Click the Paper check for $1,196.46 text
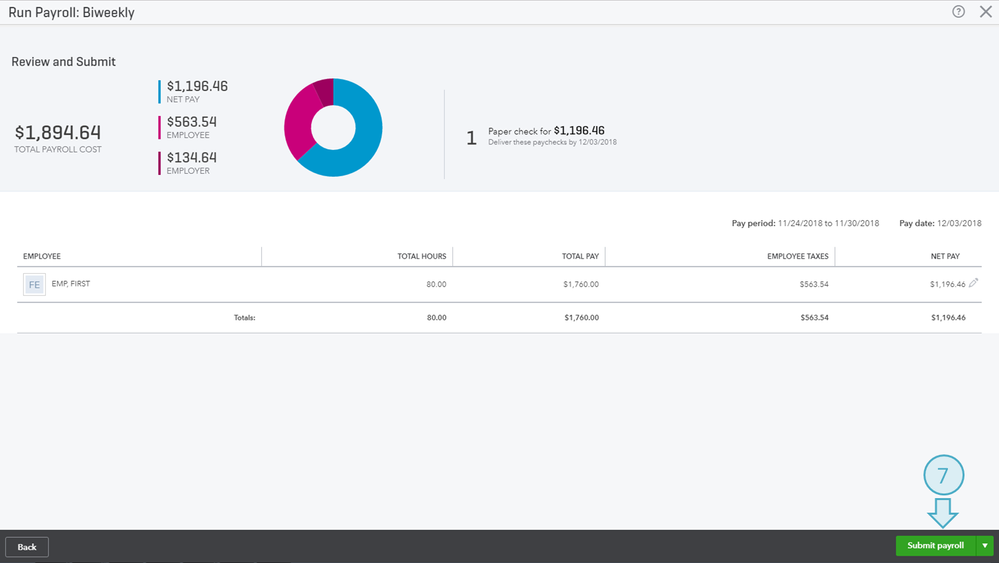Image resolution: width=999 pixels, height=563 pixels. click(546, 131)
